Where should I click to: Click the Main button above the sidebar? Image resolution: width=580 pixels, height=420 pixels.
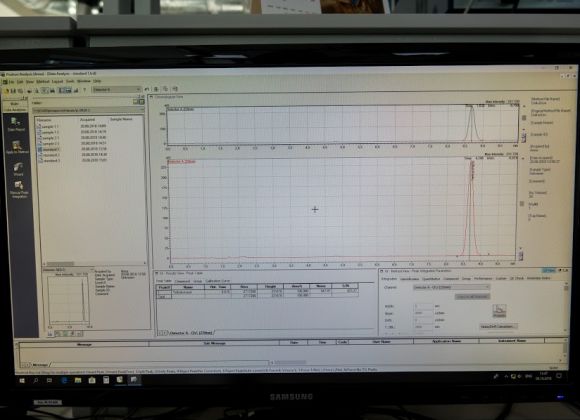tap(14, 104)
